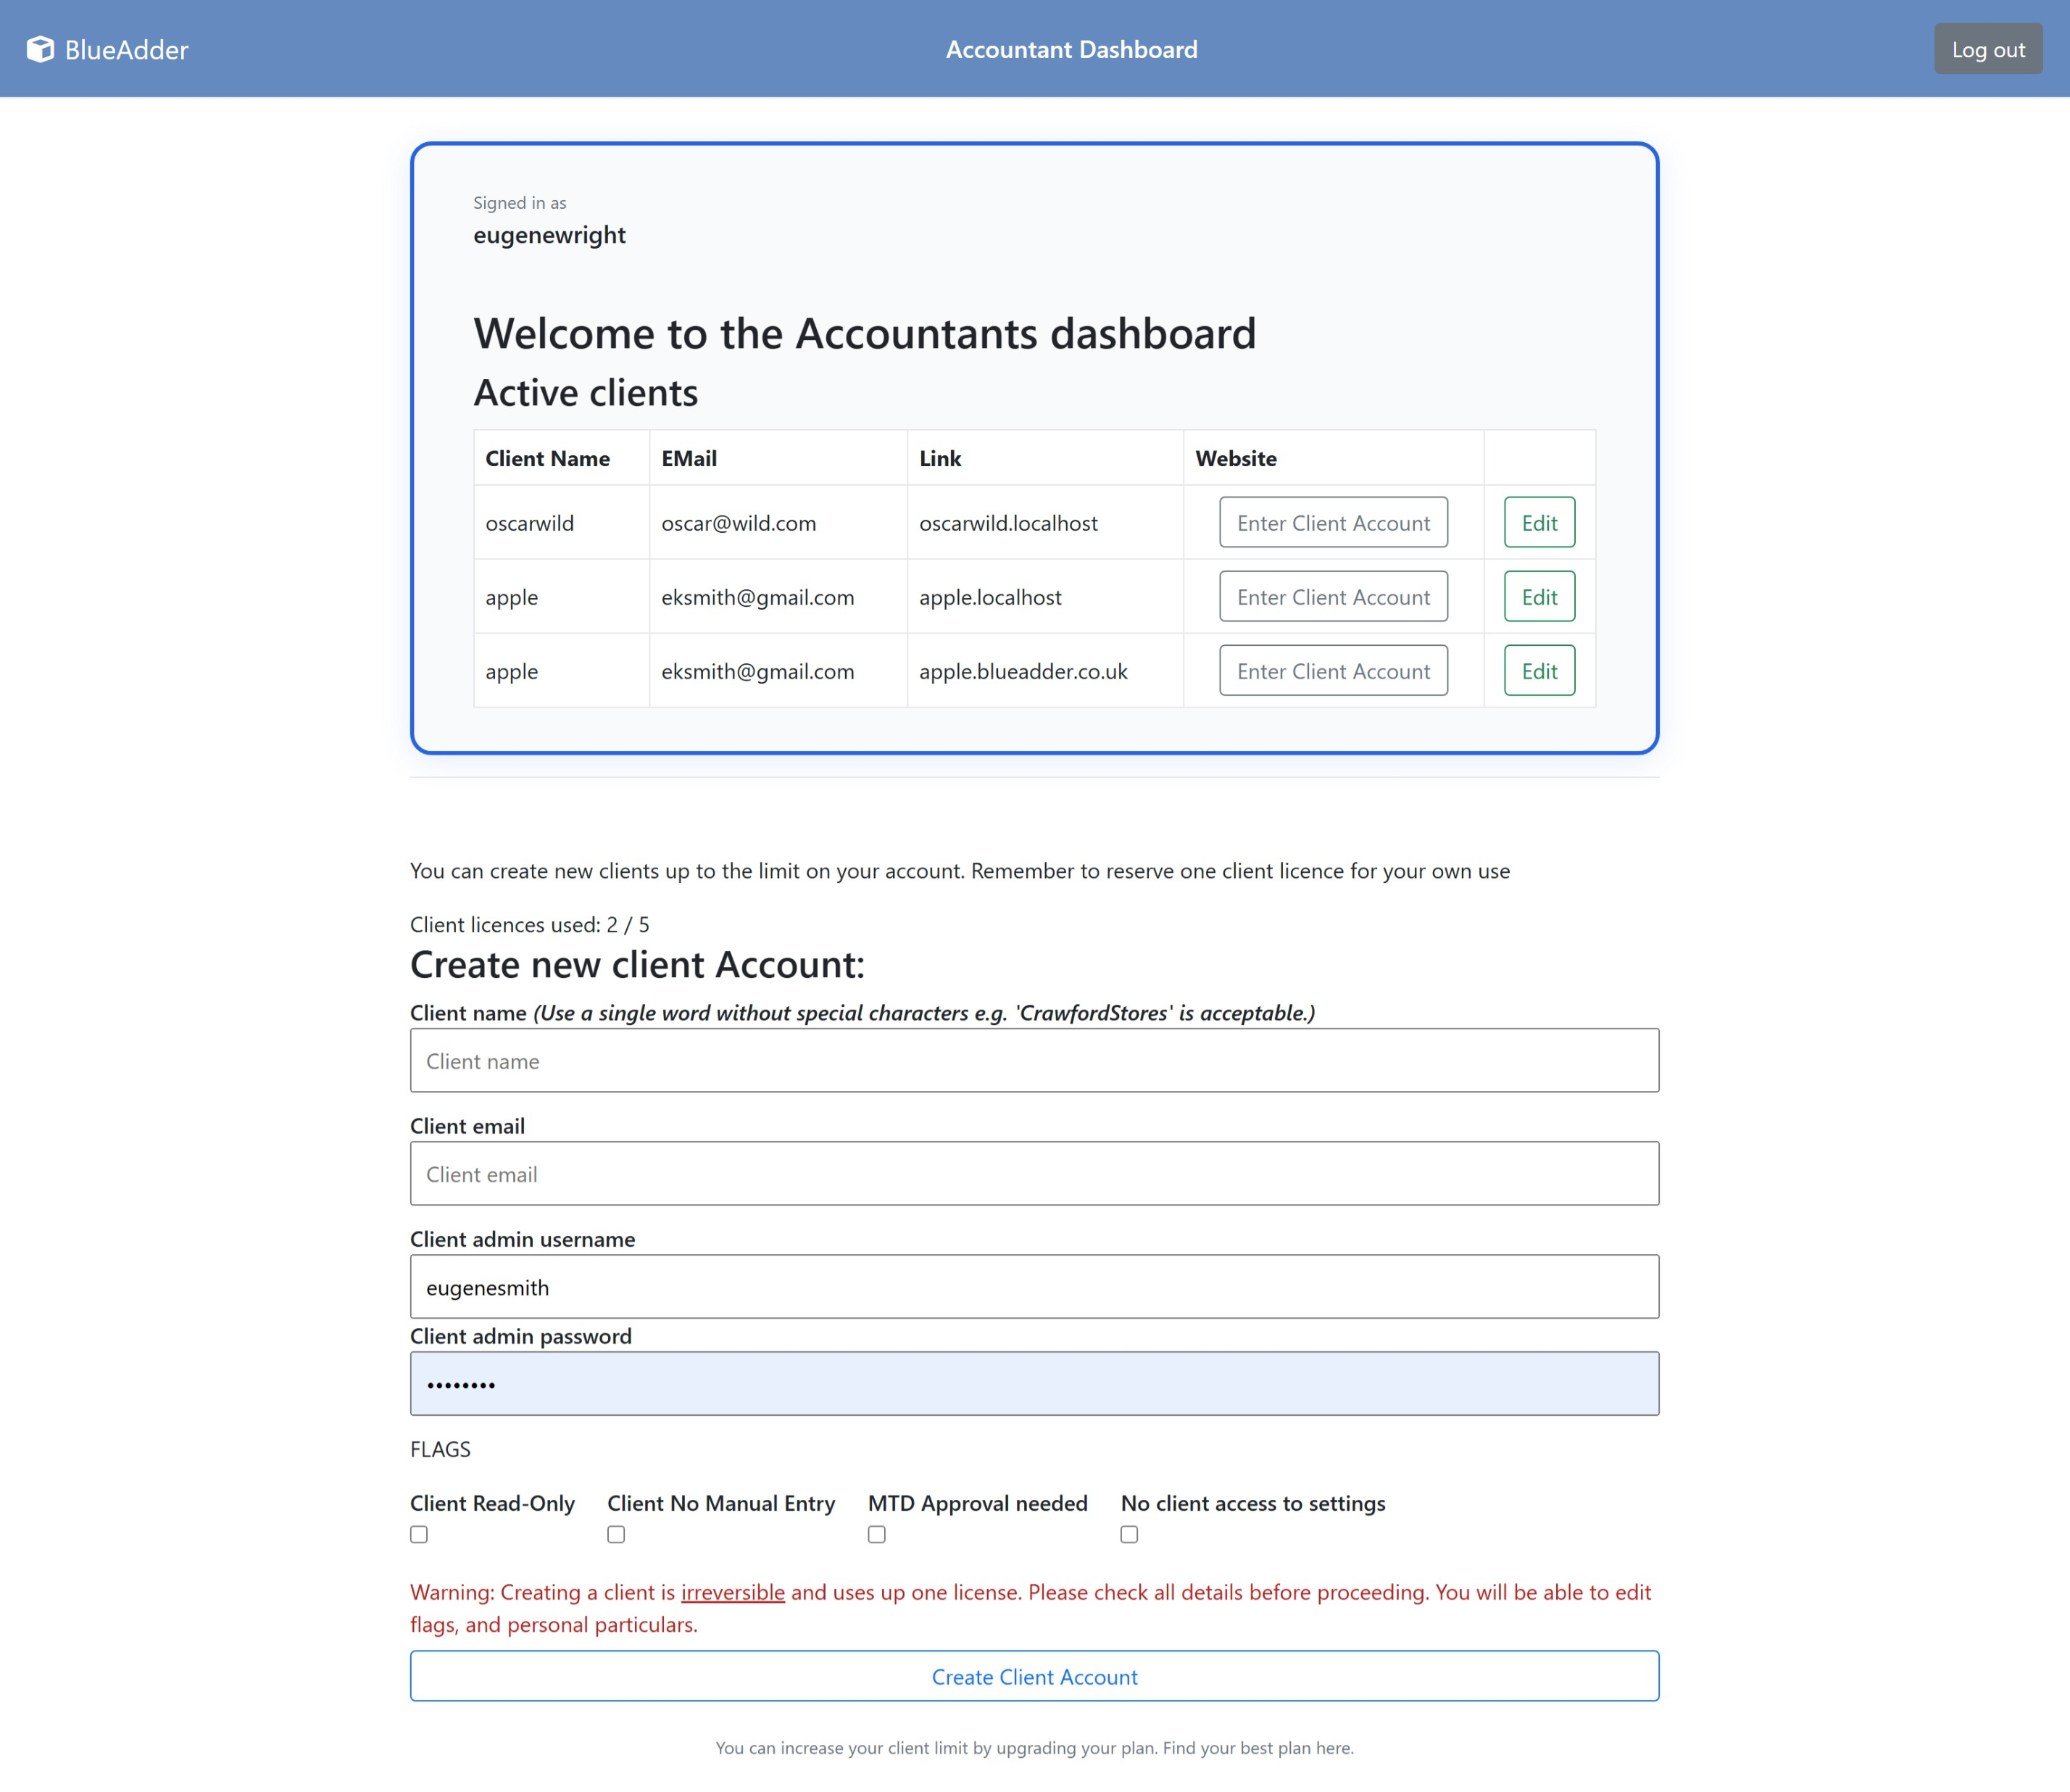Select the oscar@wild.com email cell
Image resolution: width=2070 pixels, height=1792 pixels.
tap(778, 522)
